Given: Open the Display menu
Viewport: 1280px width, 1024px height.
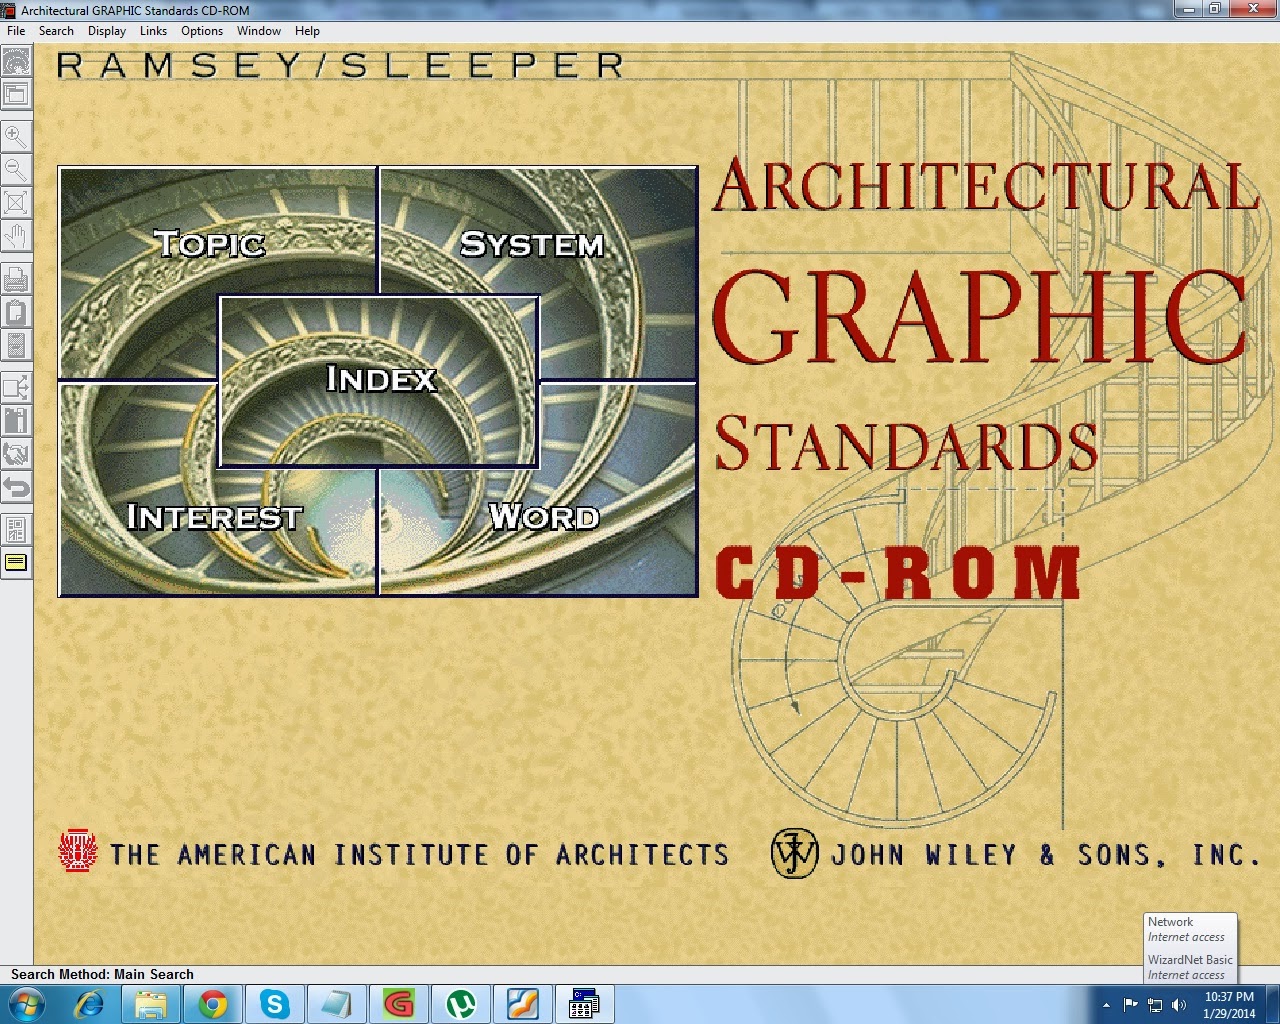Looking at the screenshot, I should pyautogui.click(x=106, y=30).
